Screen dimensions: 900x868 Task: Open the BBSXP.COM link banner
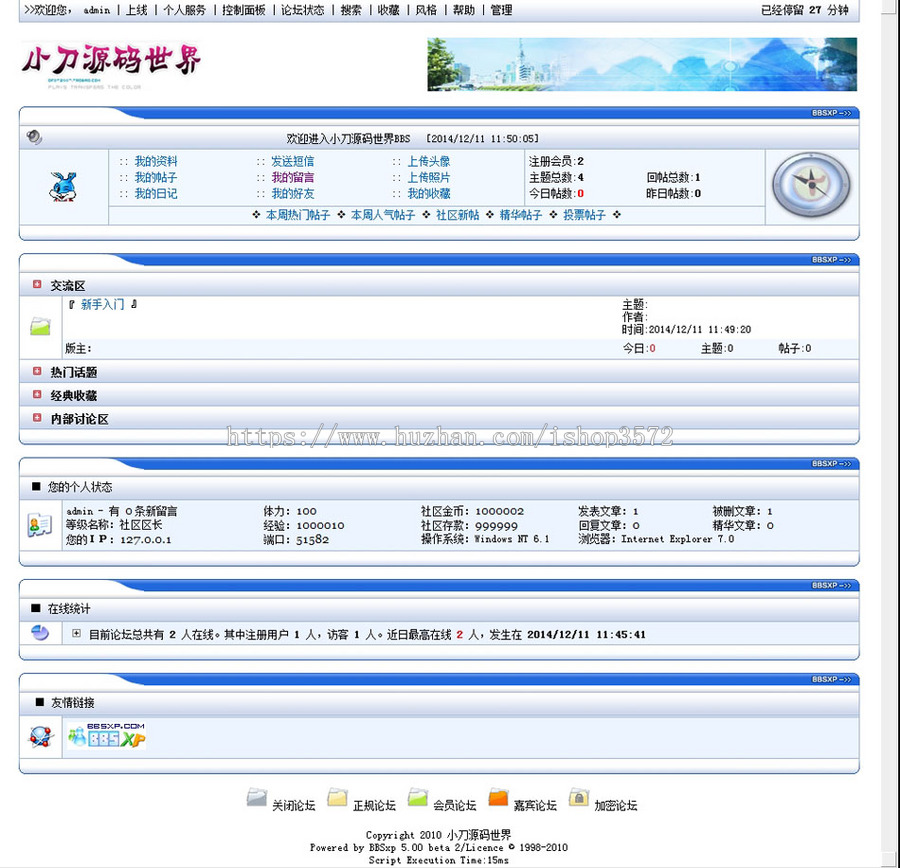point(106,735)
